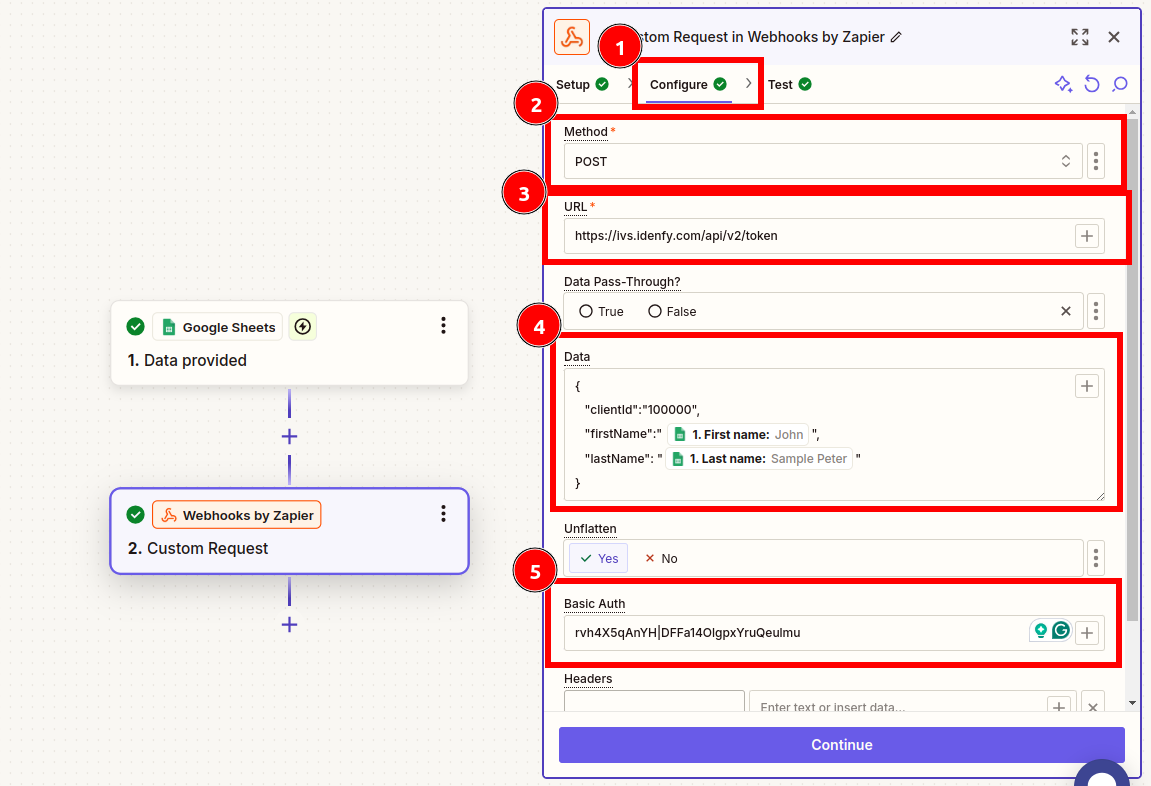The height and width of the screenshot is (786, 1151).
Task: Expand the panel to fullscreen
Action: [1079, 36]
